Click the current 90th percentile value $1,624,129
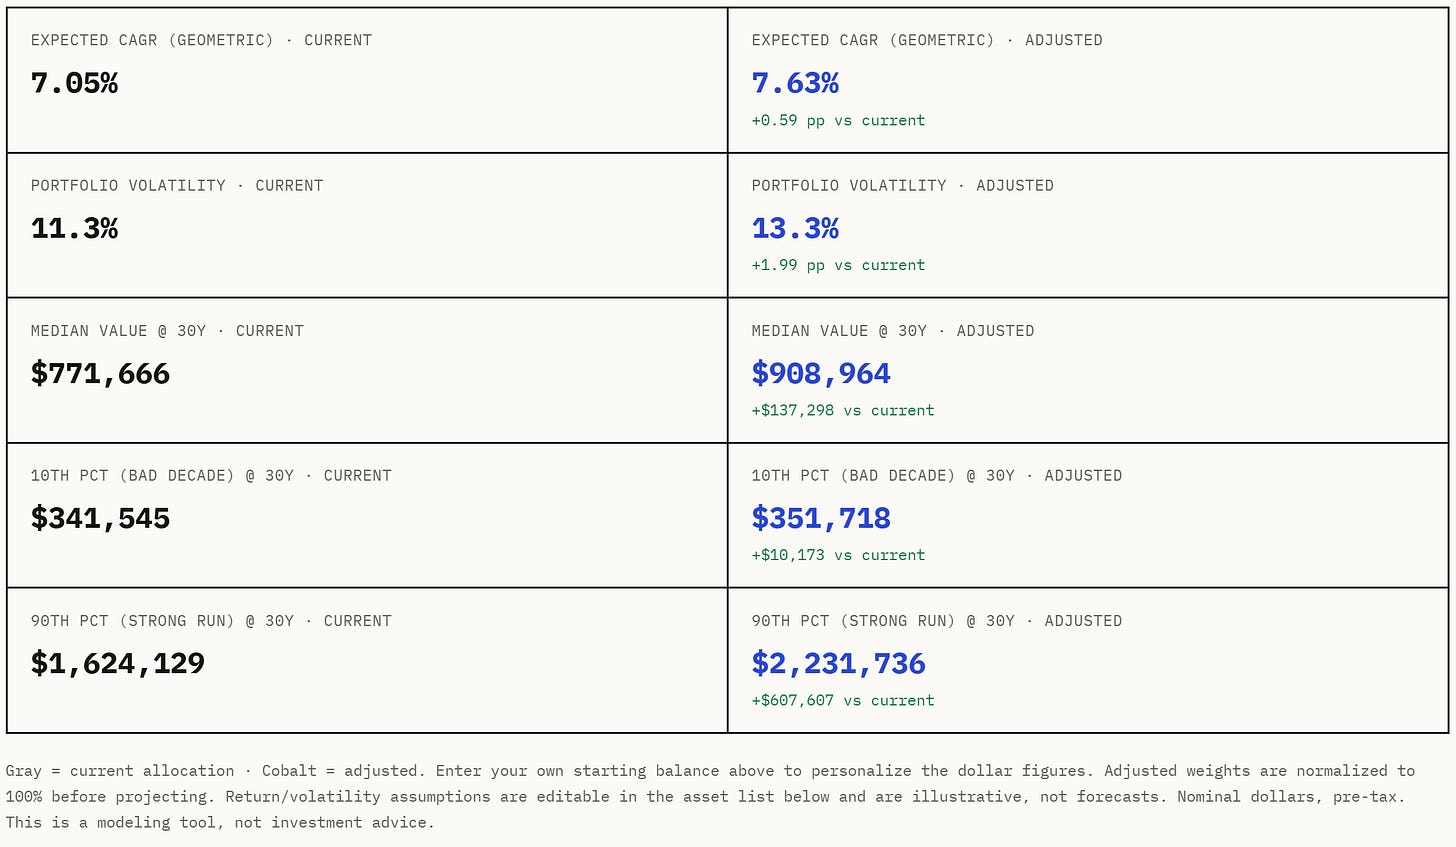 click(x=118, y=664)
